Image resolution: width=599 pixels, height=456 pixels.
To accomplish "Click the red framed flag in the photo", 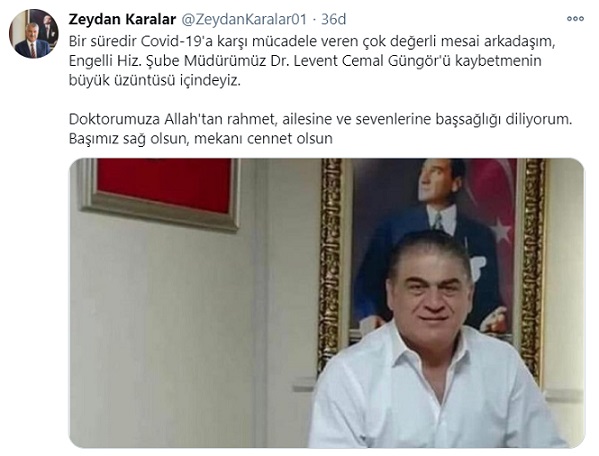I will [x=163, y=185].
